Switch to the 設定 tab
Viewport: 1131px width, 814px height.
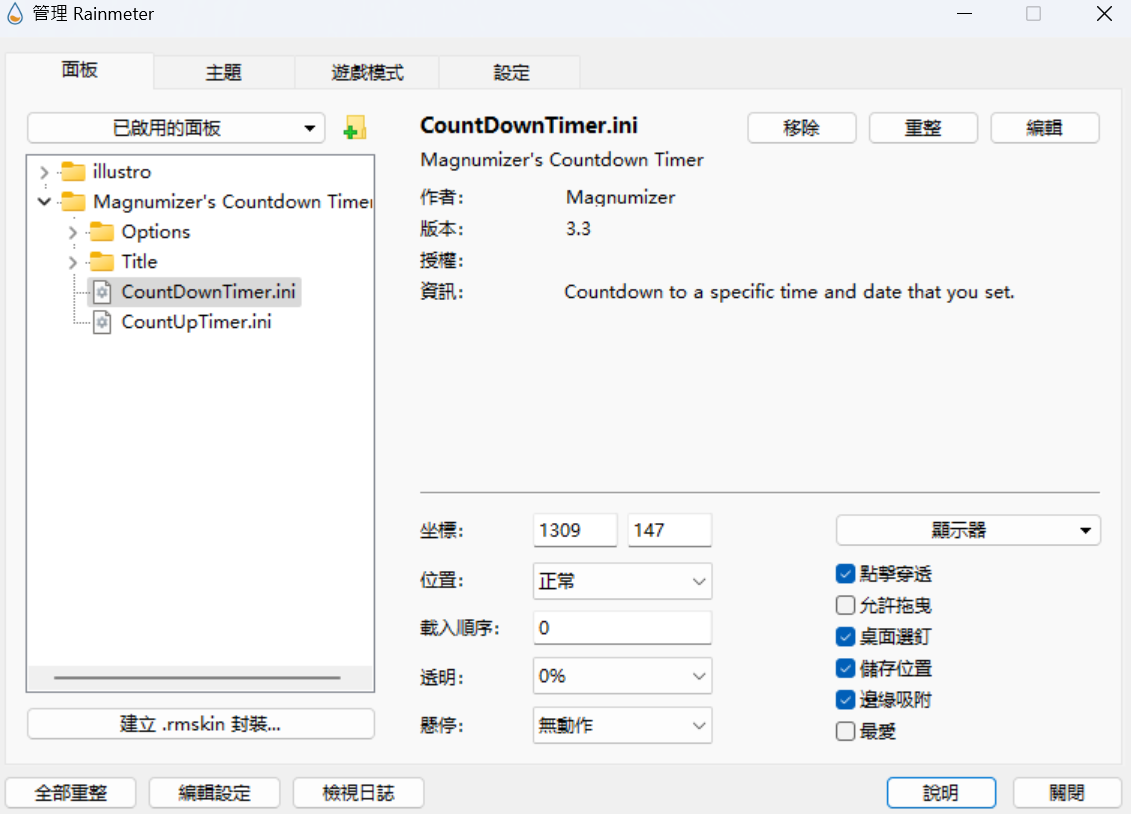(511, 73)
